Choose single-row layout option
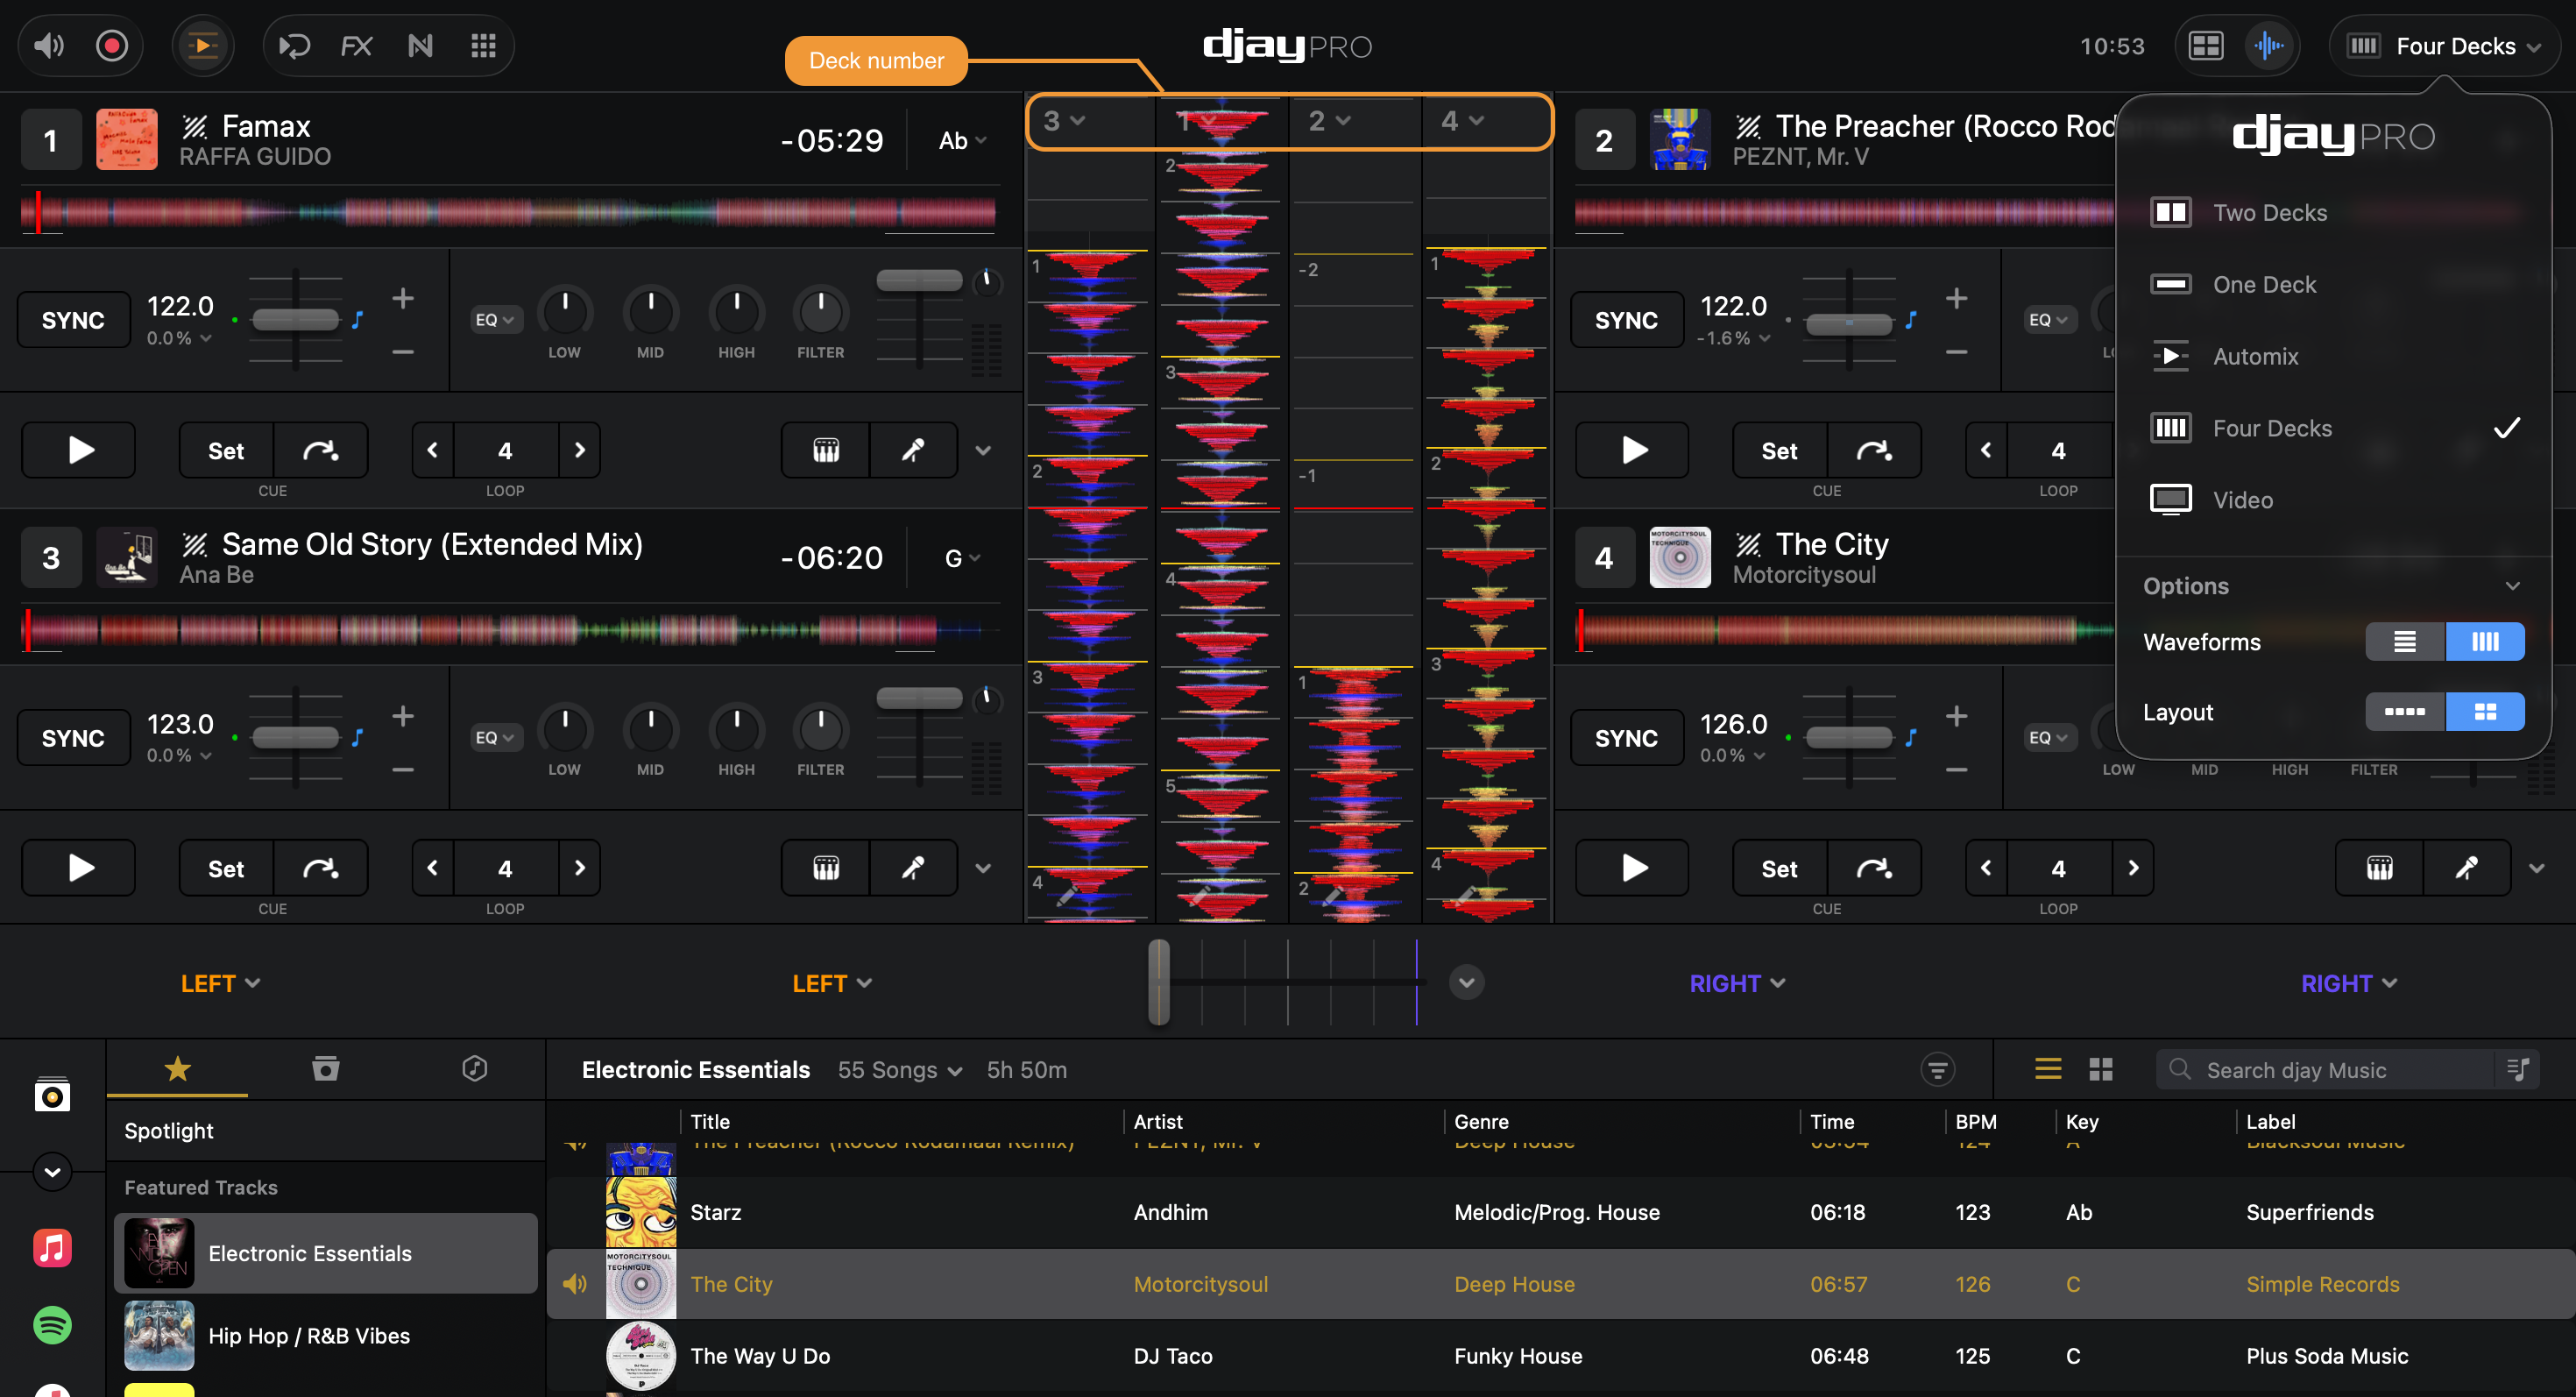 pos(2404,711)
